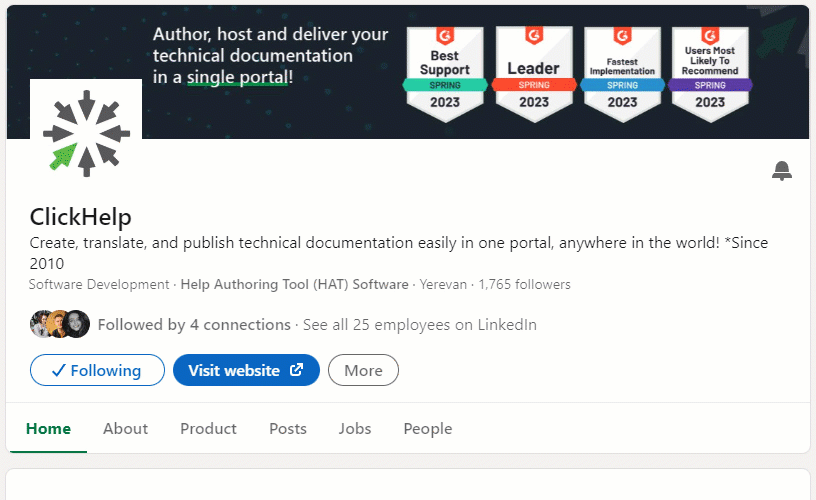816x500 pixels.
Task: Click the notification bell icon
Action: [x=782, y=171]
